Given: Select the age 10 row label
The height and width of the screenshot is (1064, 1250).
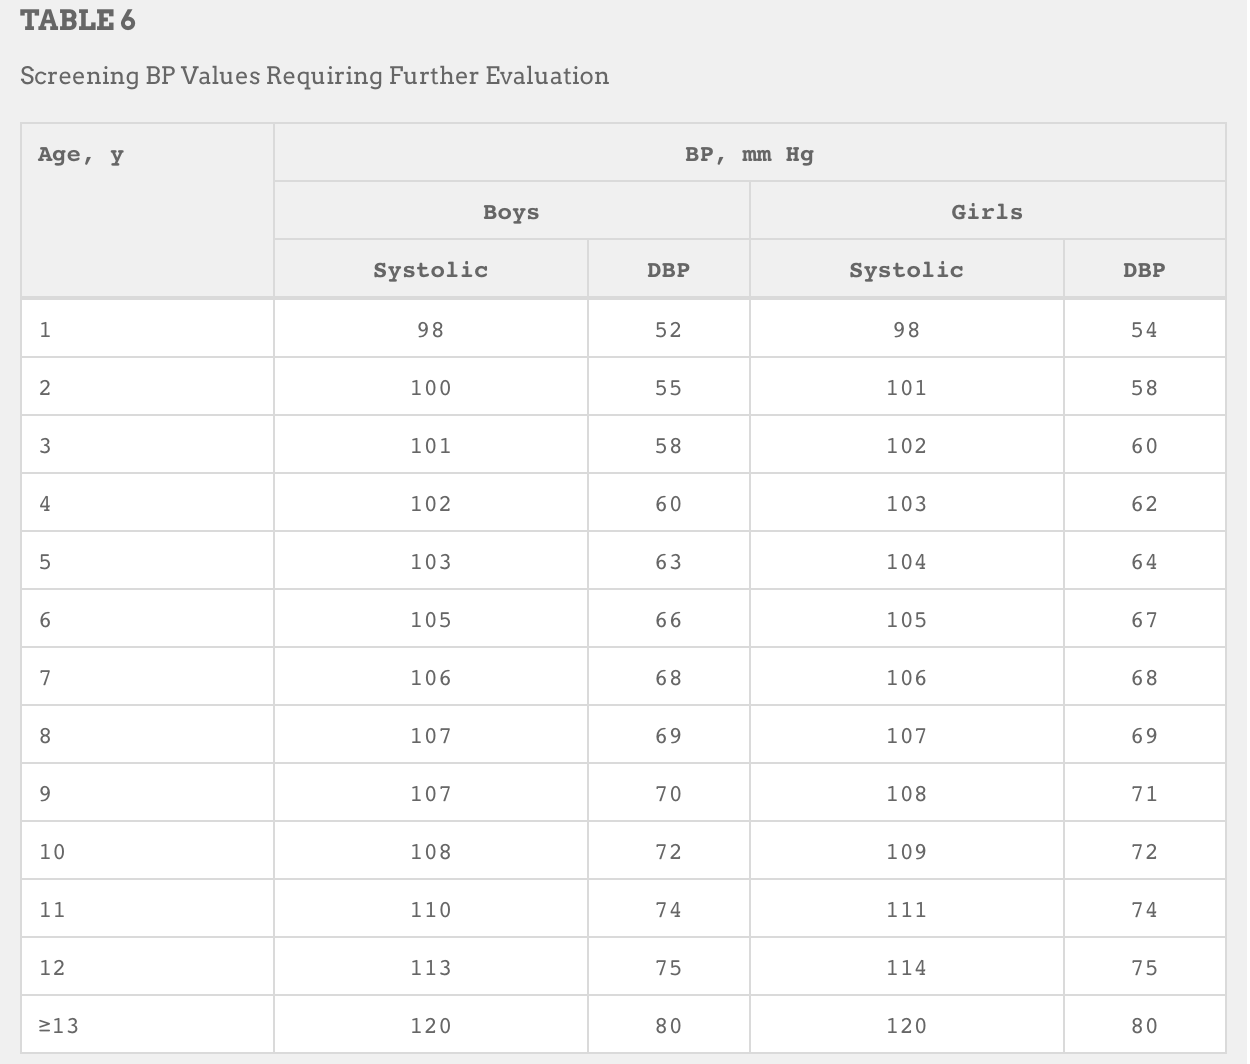Looking at the screenshot, I should 52,852.
